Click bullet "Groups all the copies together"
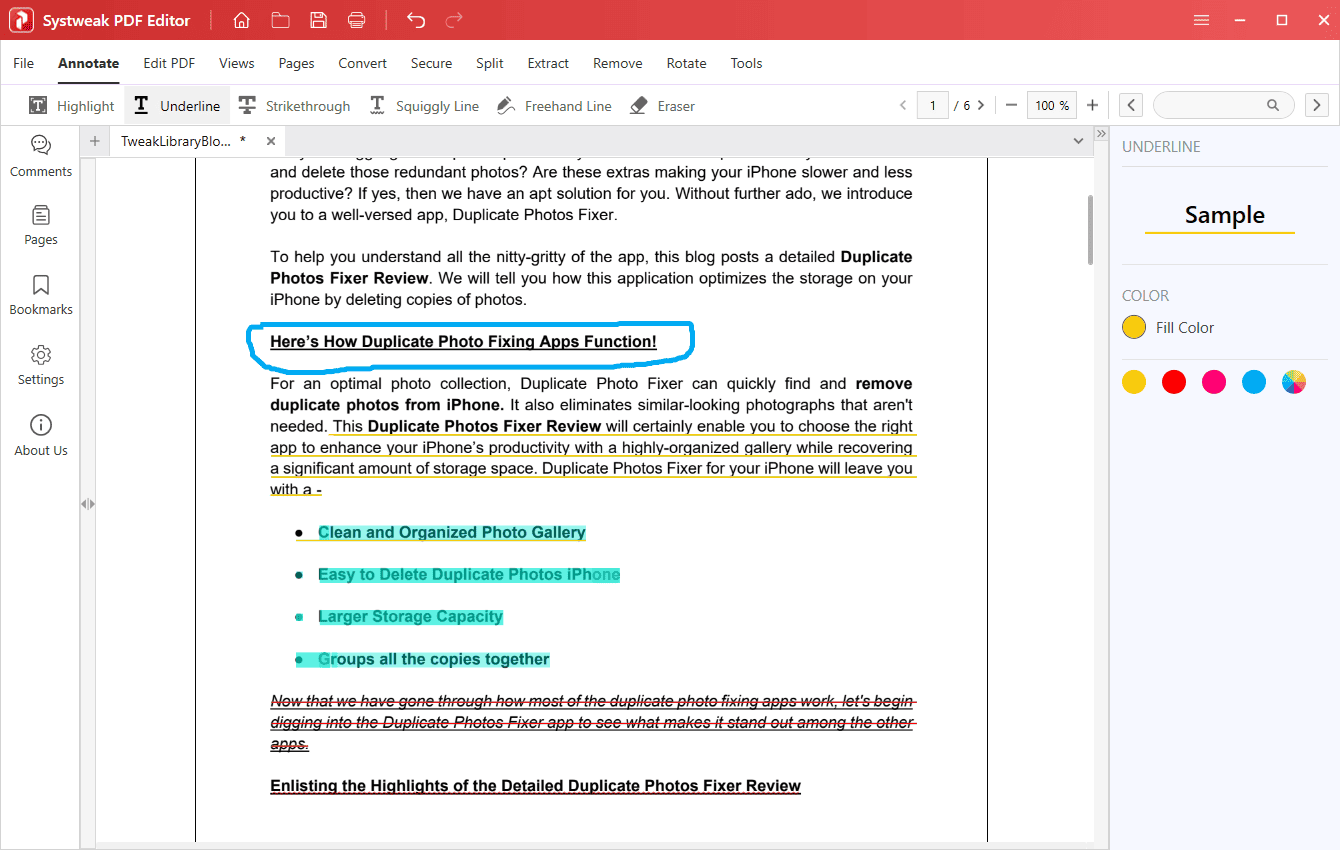The height and width of the screenshot is (850, 1340). [433, 660]
